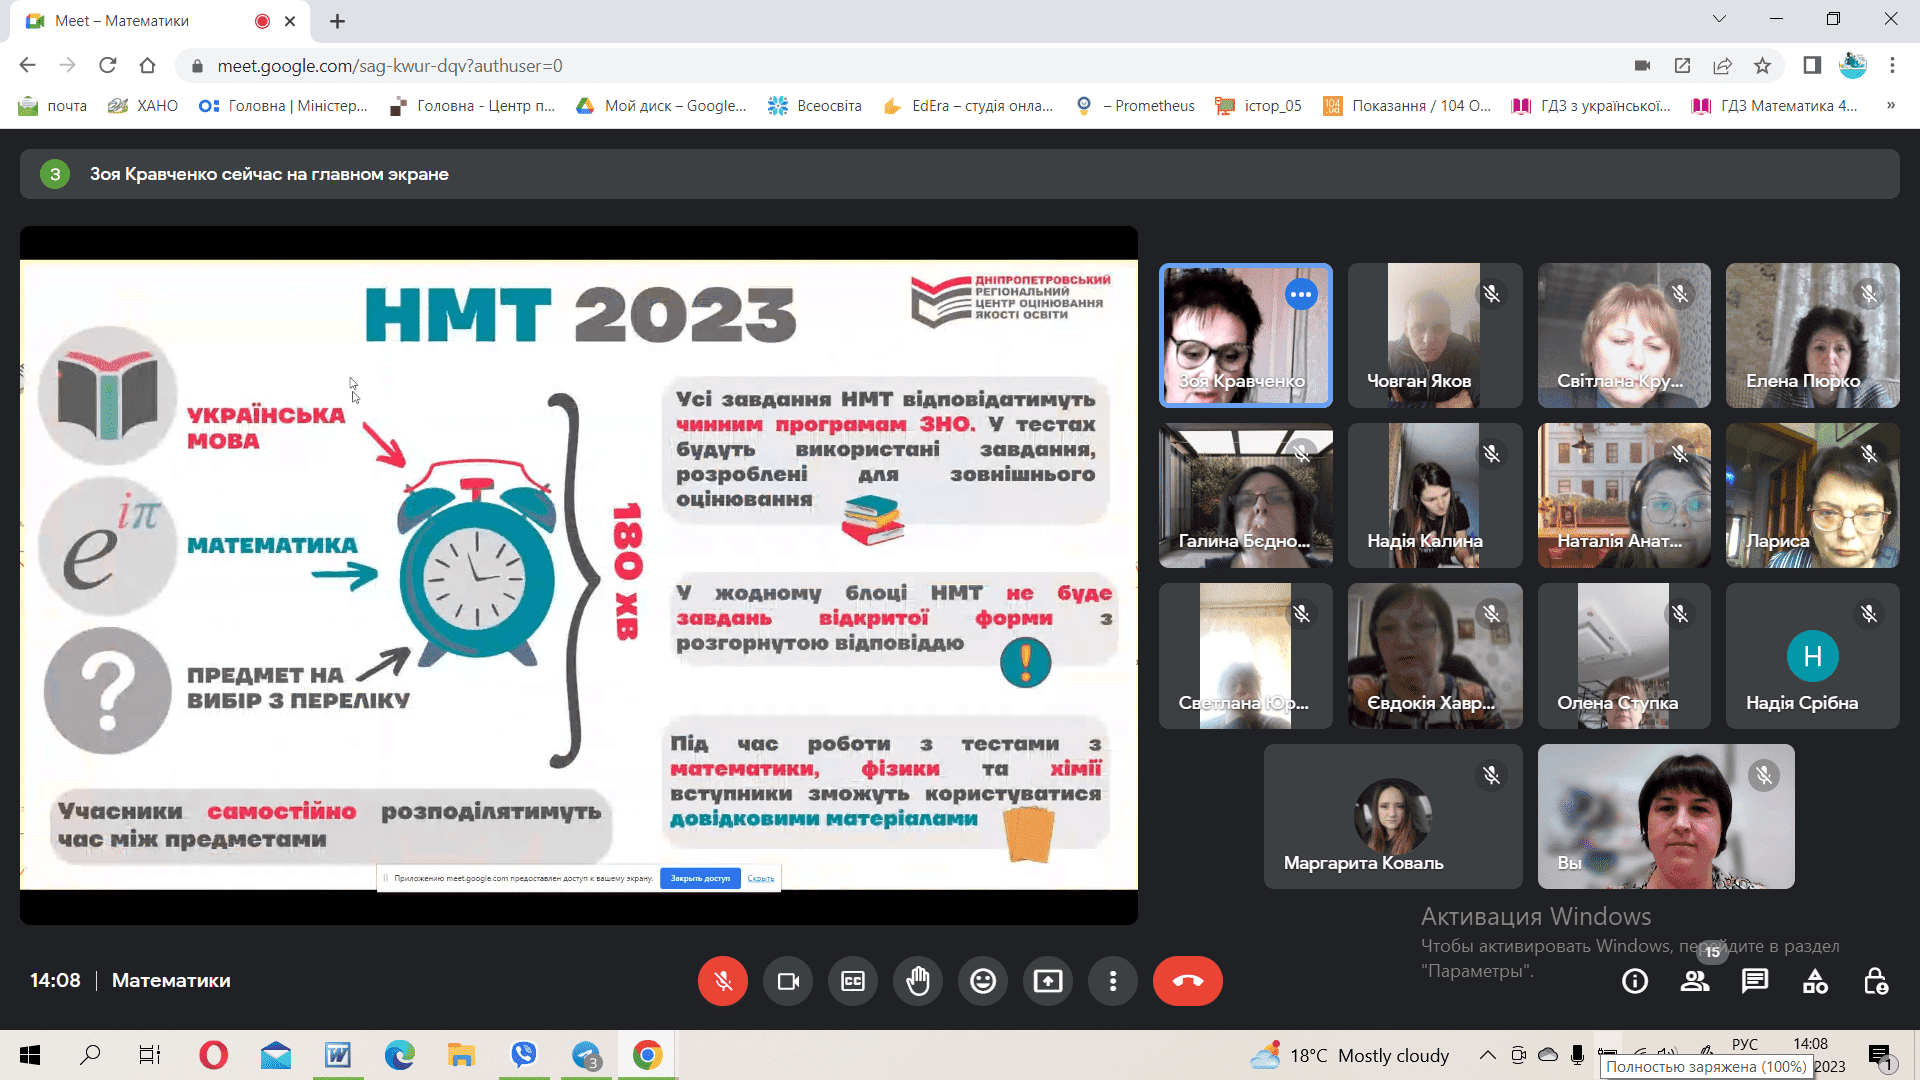The image size is (1920, 1080).
Task: Open Windows notification center
Action: point(1881,1056)
